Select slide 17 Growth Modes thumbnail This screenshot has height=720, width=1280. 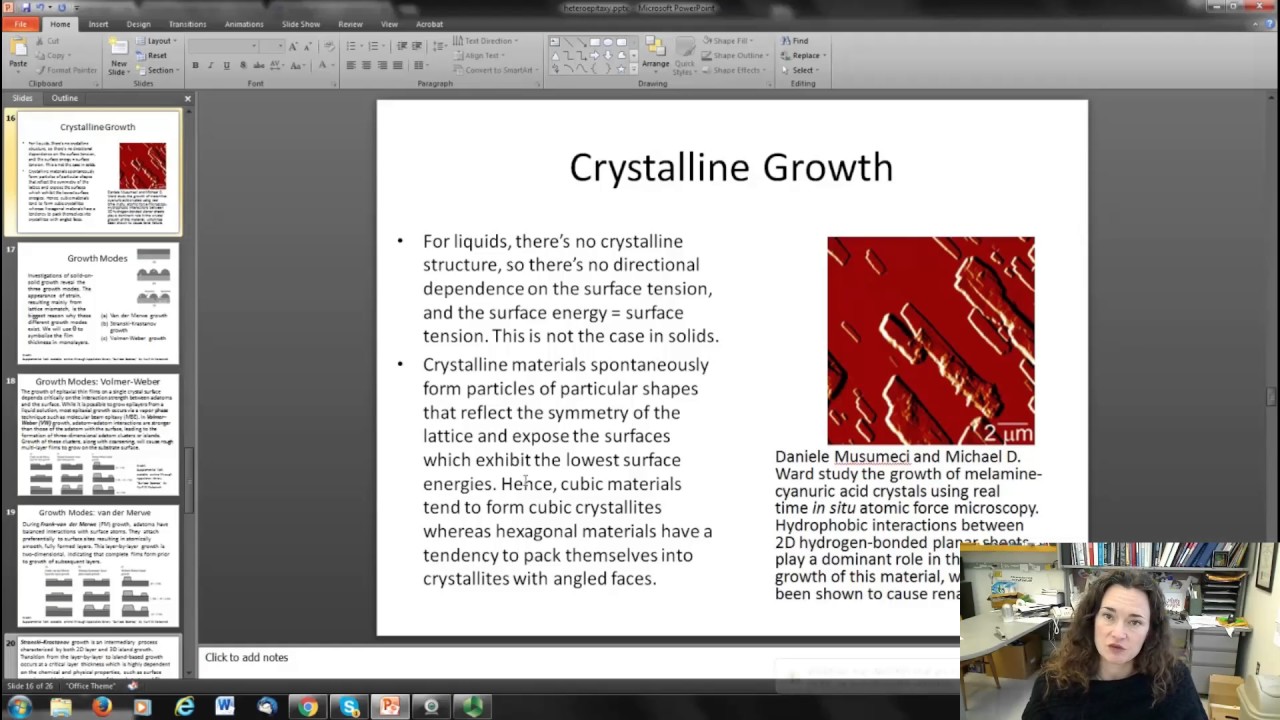pyautogui.click(x=98, y=304)
